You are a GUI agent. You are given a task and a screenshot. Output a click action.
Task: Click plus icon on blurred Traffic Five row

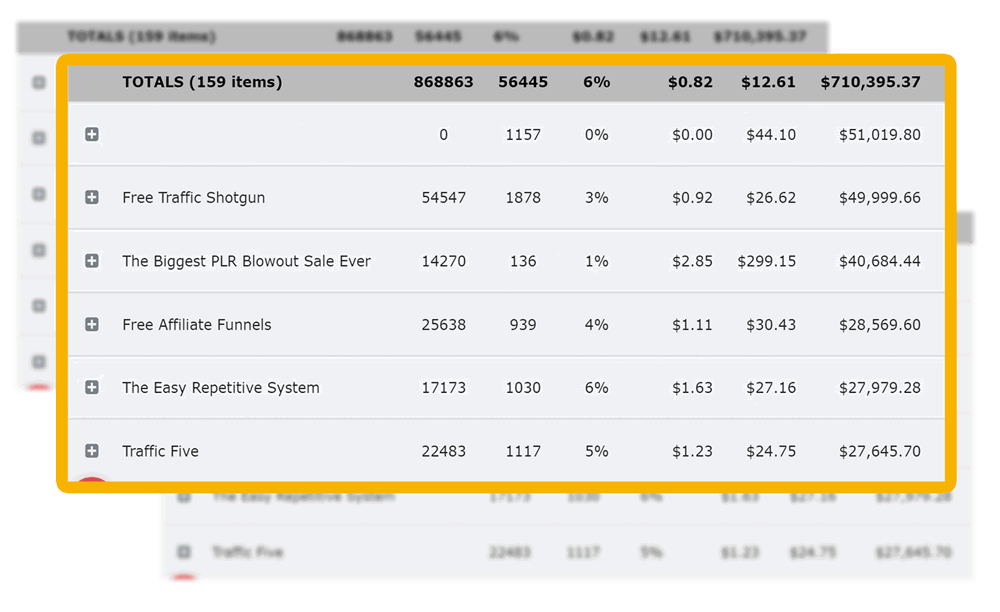tap(184, 552)
